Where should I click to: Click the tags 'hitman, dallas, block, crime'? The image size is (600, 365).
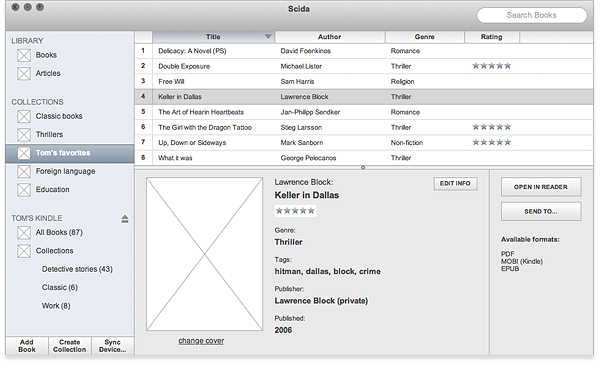(328, 271)
